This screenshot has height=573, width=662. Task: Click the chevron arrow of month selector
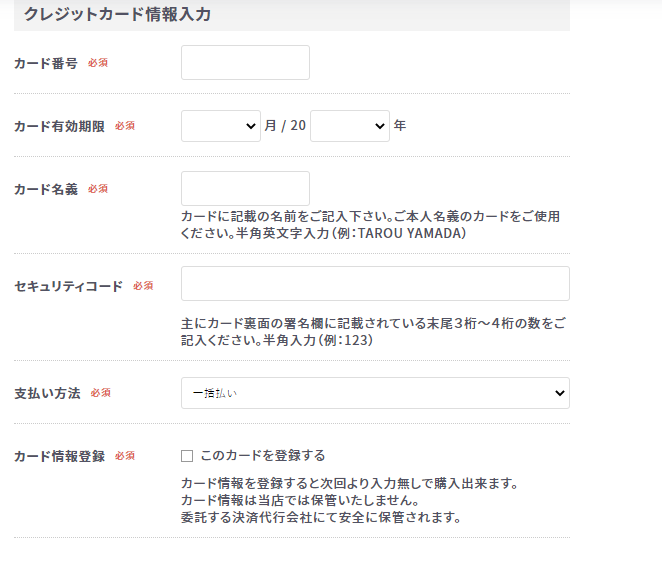(251, 126)
